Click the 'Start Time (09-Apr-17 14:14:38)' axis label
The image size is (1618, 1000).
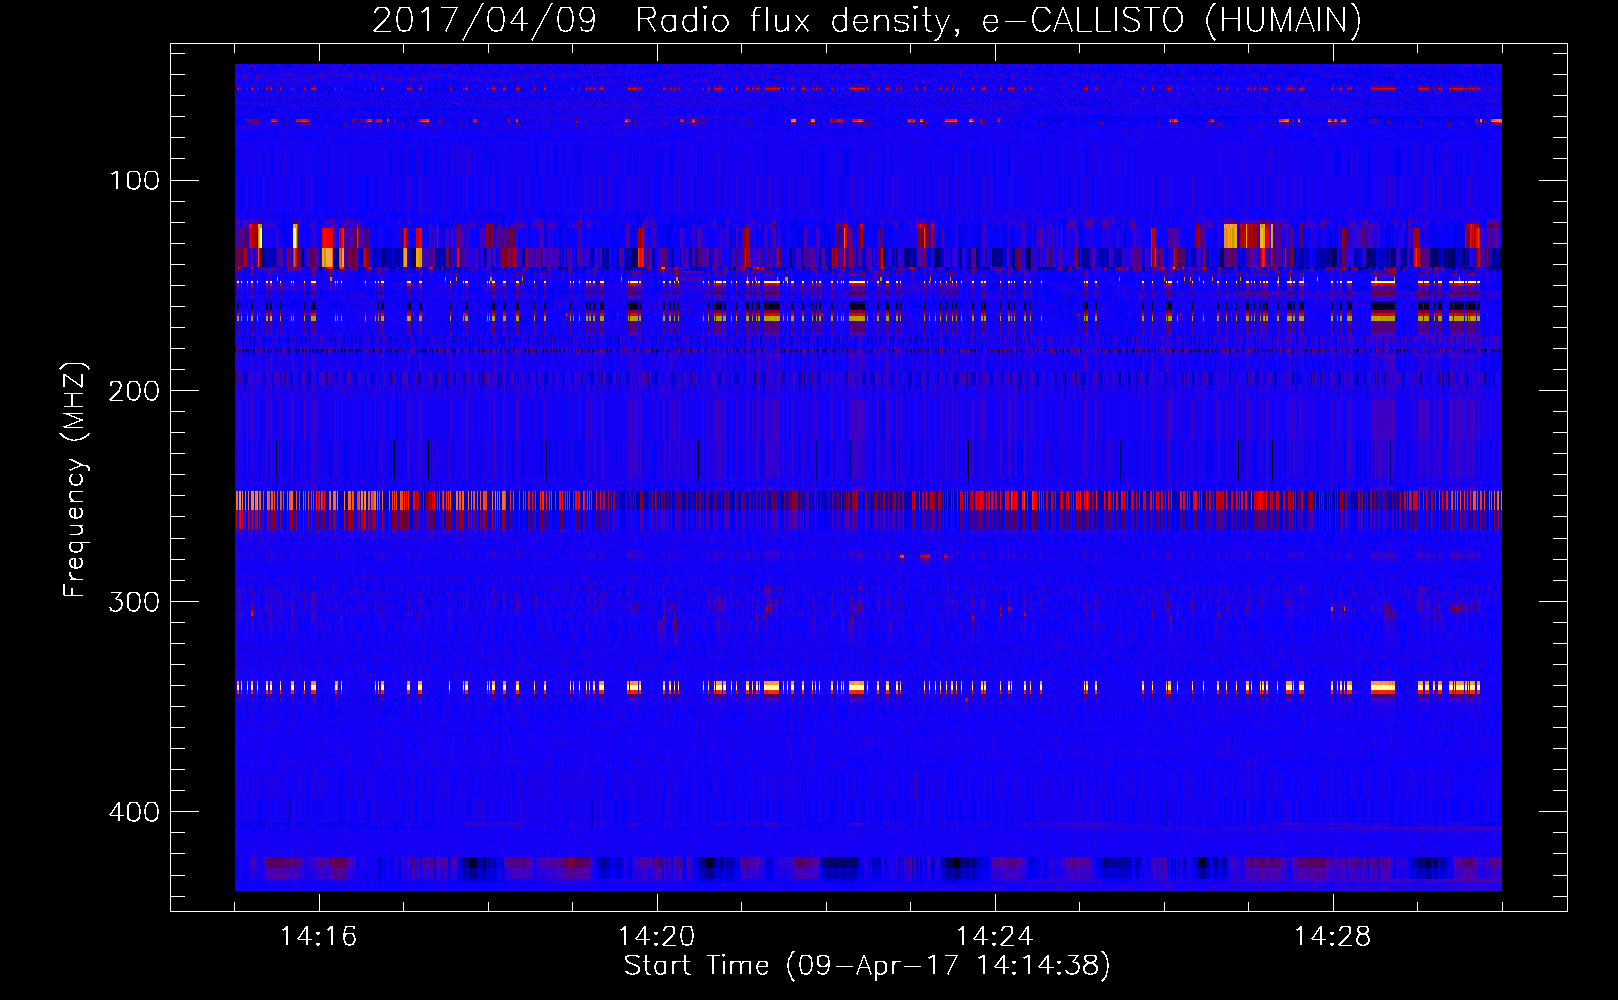[867, 966]
